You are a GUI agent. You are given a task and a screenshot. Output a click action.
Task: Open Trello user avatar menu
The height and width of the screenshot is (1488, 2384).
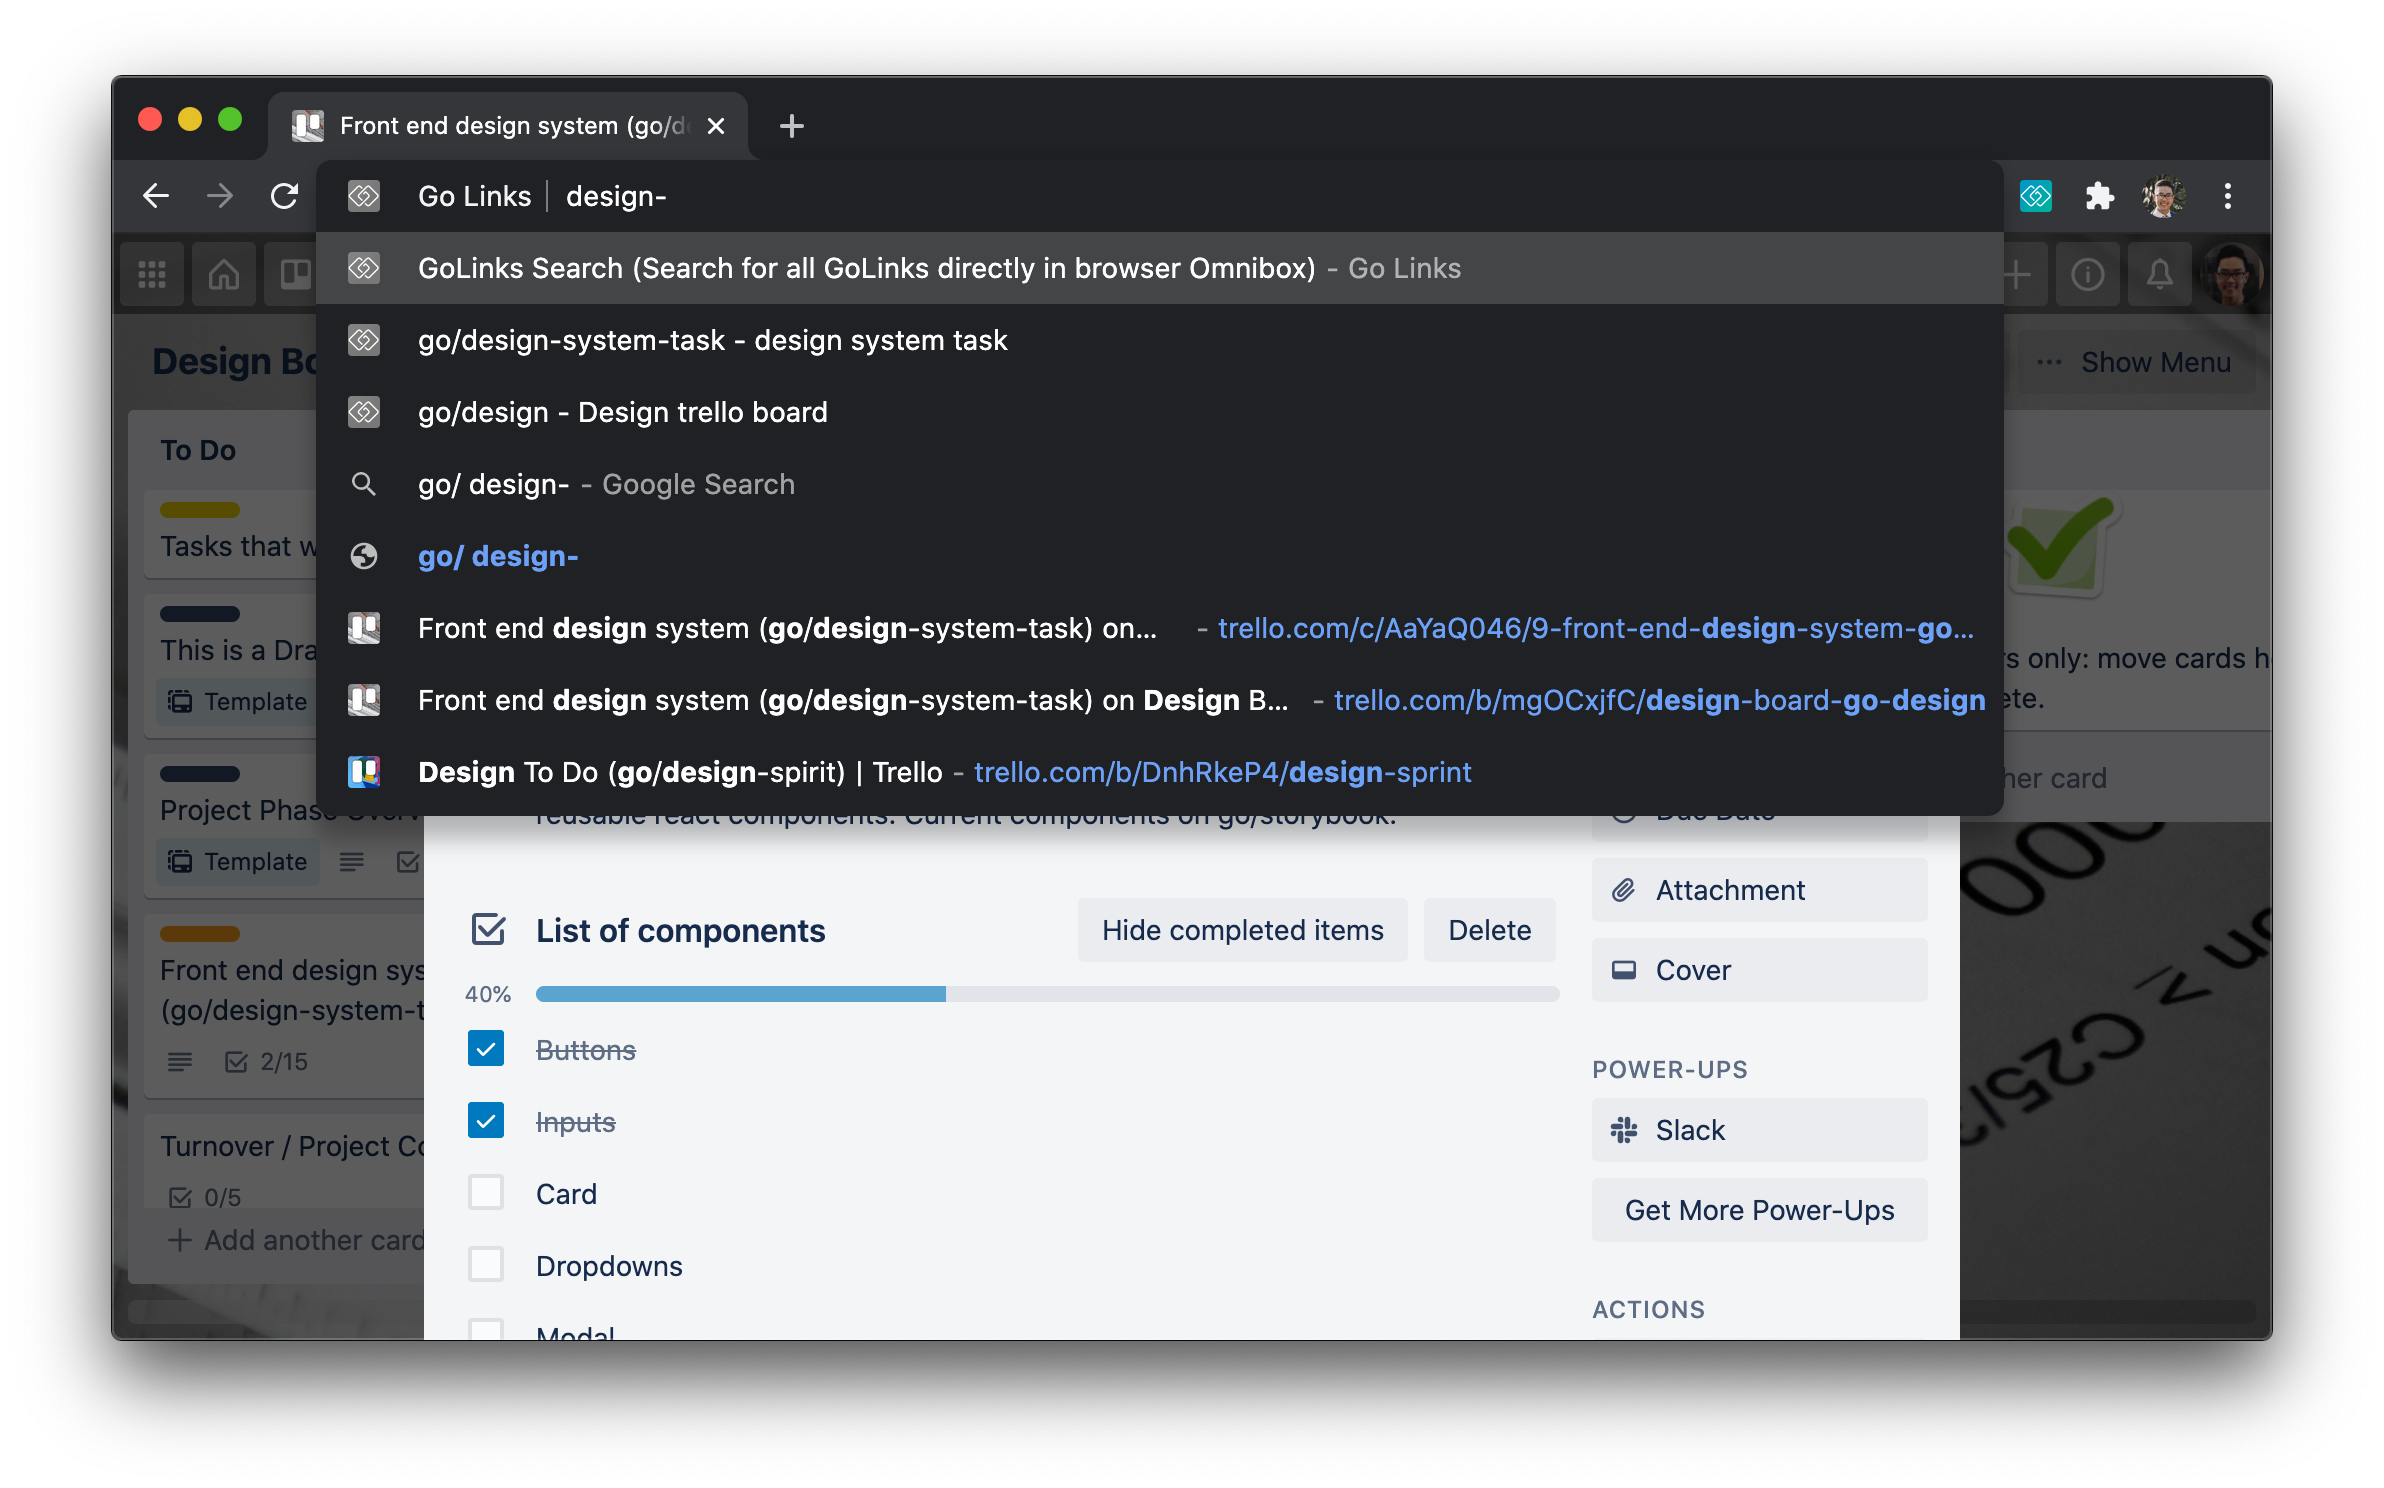[2232, 274]
